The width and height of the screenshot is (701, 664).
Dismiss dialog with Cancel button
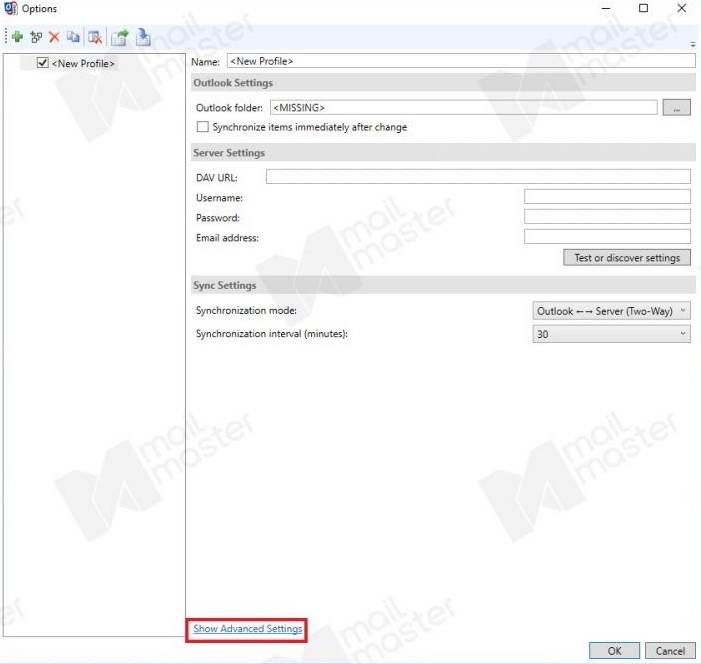click(670, 651)
